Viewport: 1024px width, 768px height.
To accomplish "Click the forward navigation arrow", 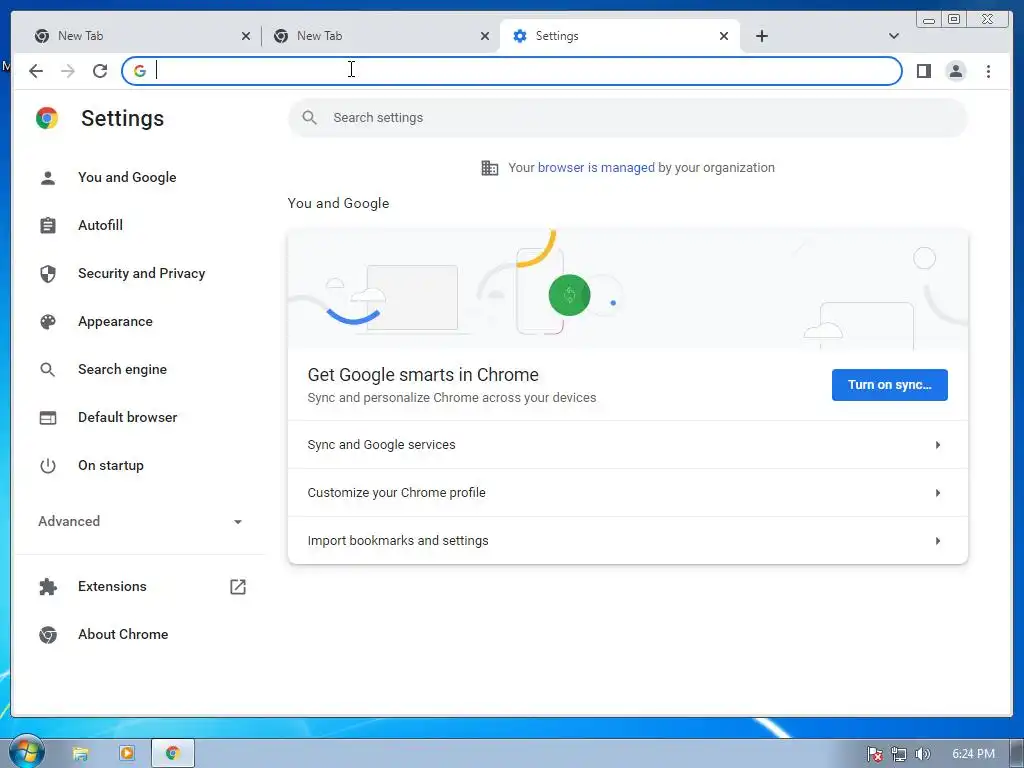I will click(68, 71).
